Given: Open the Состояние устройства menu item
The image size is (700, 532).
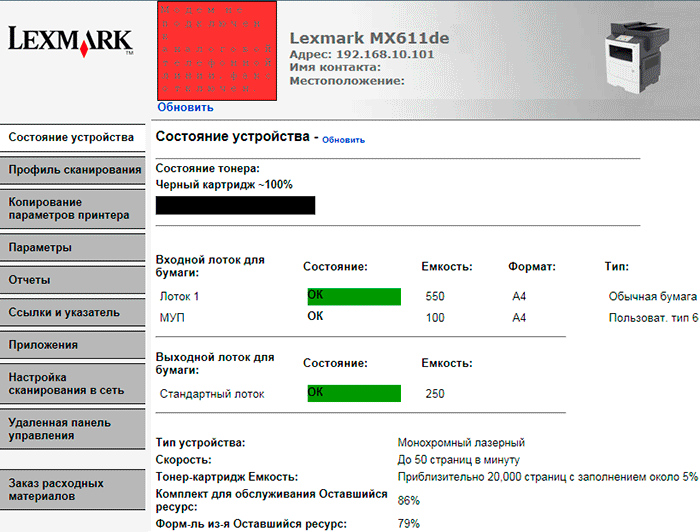Looking at the screenshot, I should tap(72, 137).
